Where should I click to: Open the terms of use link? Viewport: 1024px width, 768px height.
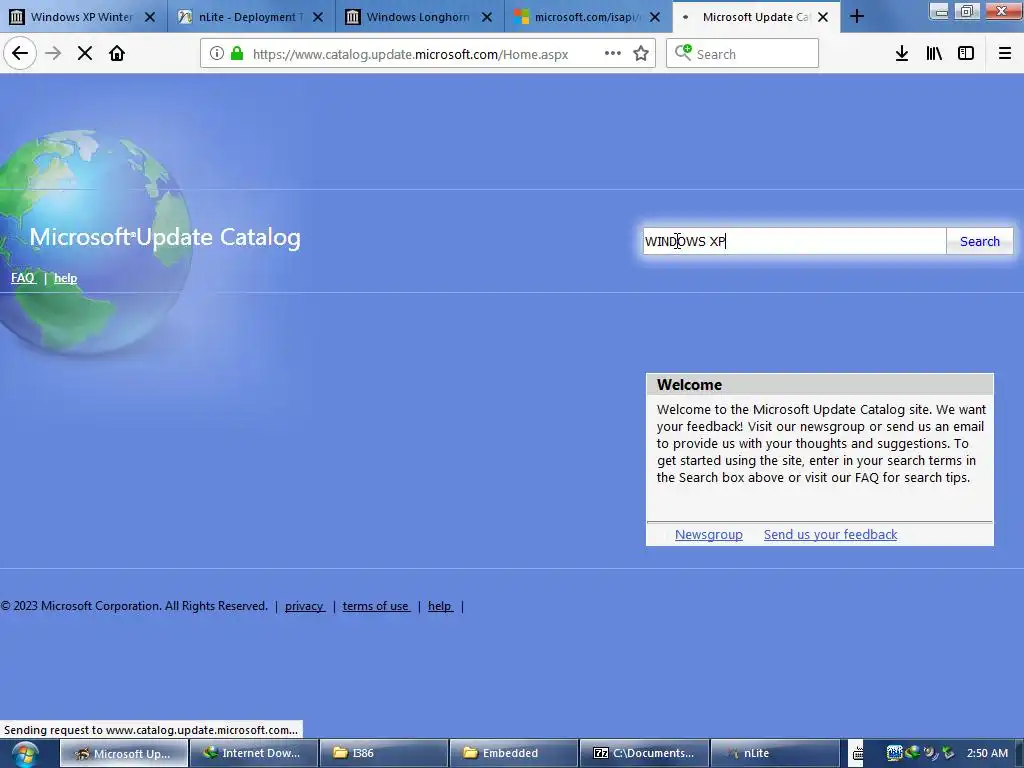click(x=376, y=606)
